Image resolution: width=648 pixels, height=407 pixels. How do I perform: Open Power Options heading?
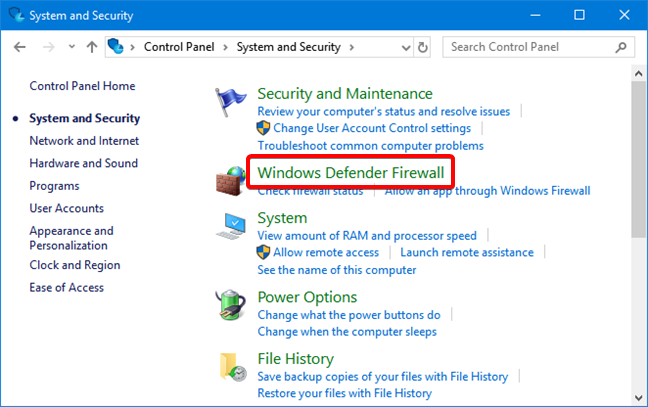coord(307,297)
